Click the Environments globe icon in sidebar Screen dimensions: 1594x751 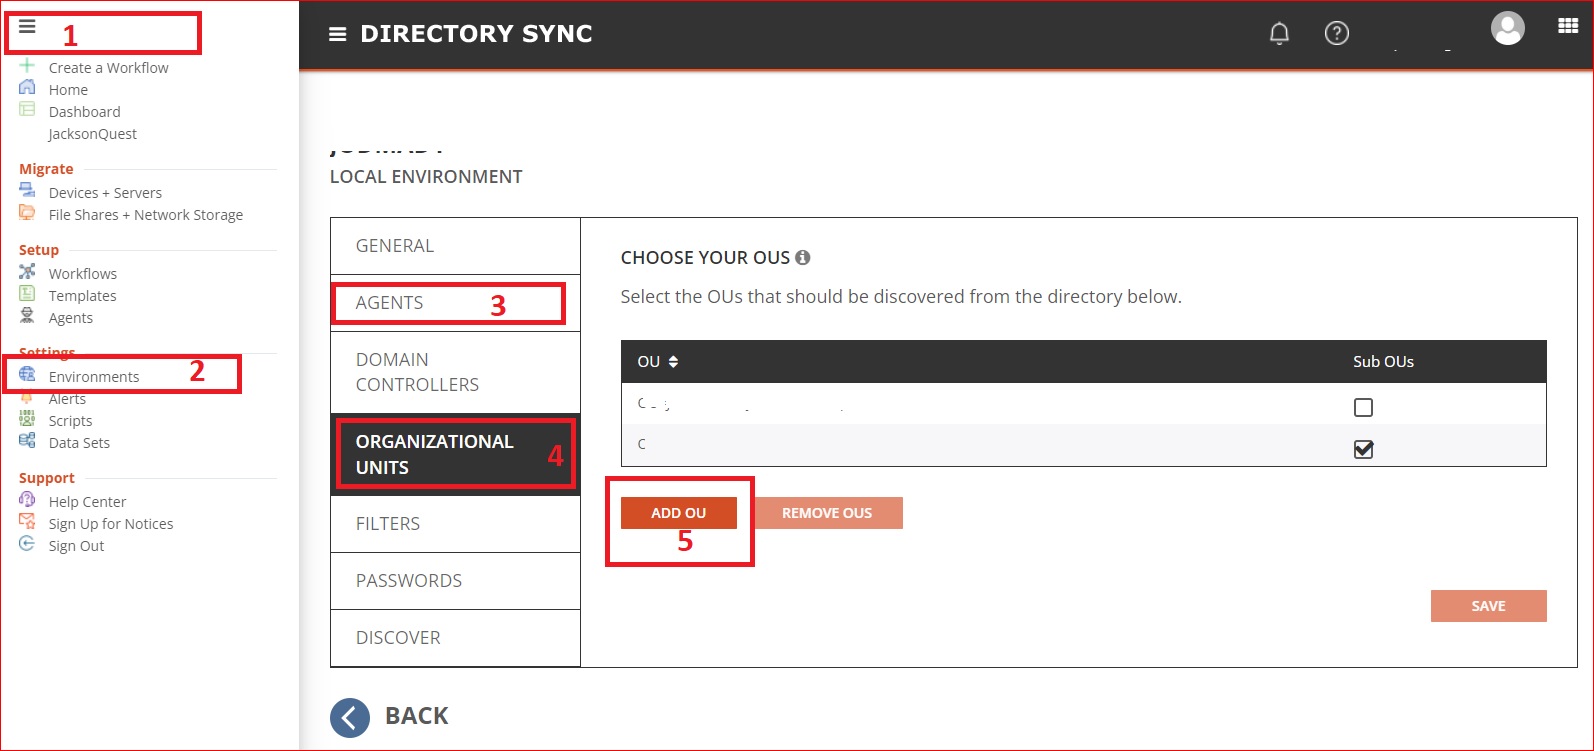tap(27, 375)
